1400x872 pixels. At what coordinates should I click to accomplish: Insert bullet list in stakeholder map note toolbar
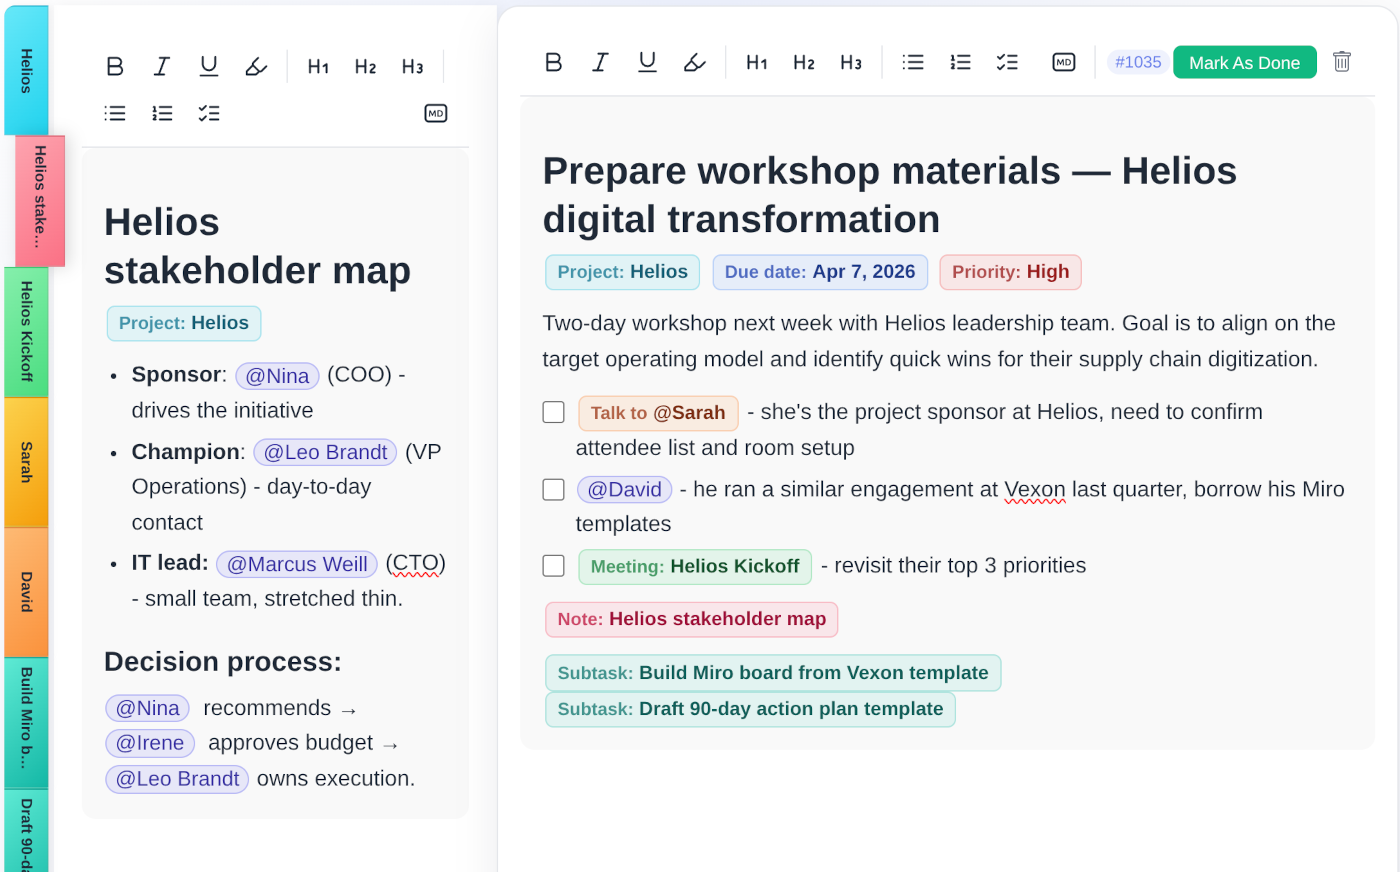coord(115,113)
